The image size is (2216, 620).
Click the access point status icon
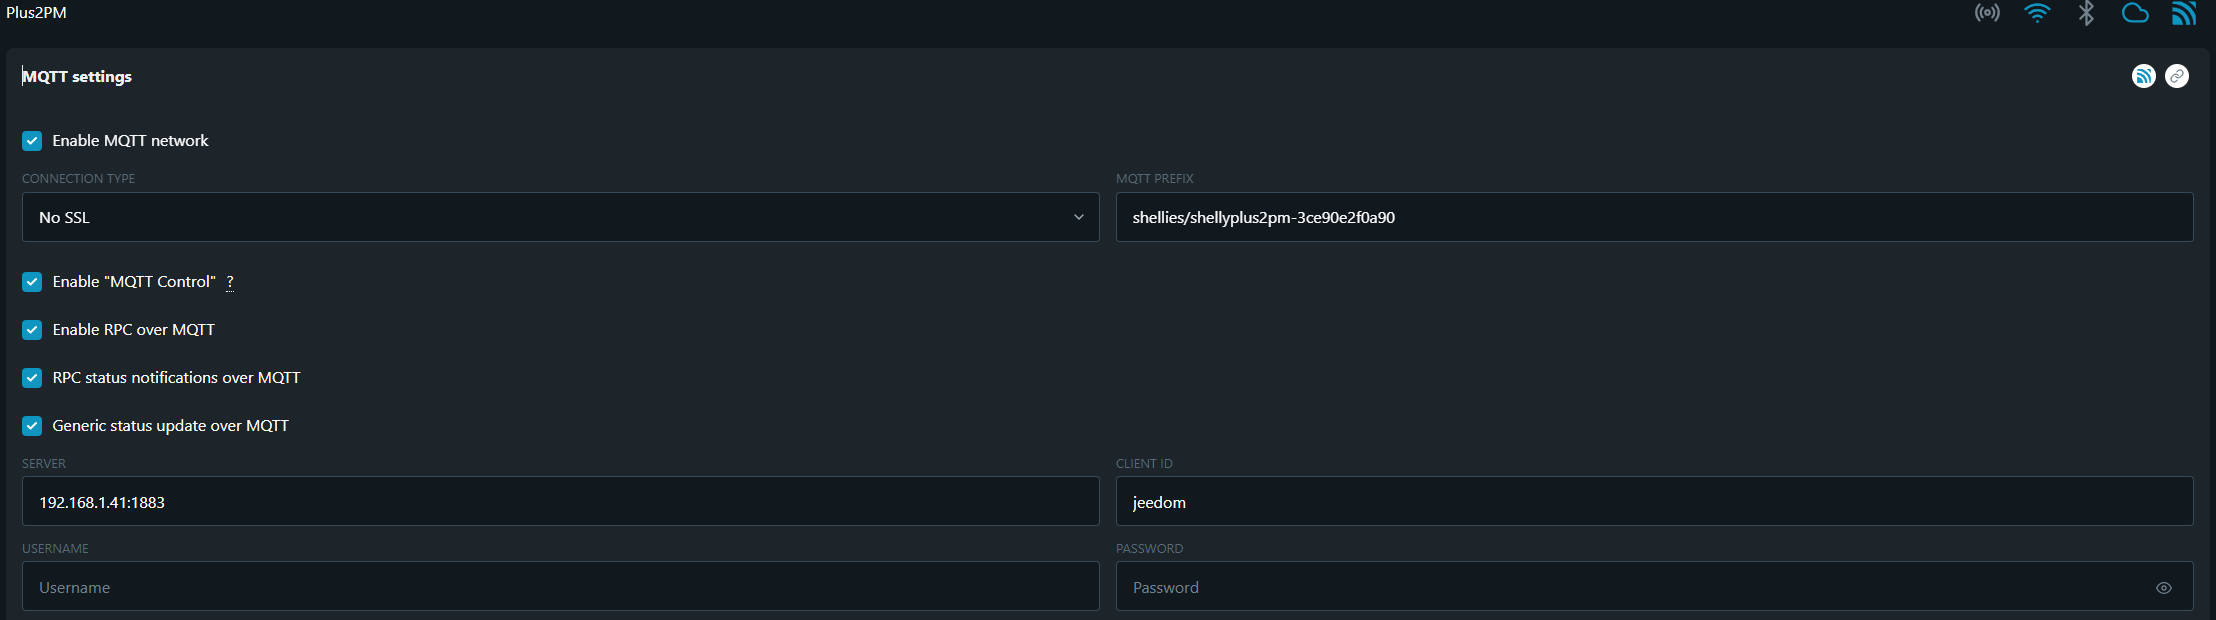1987,13
